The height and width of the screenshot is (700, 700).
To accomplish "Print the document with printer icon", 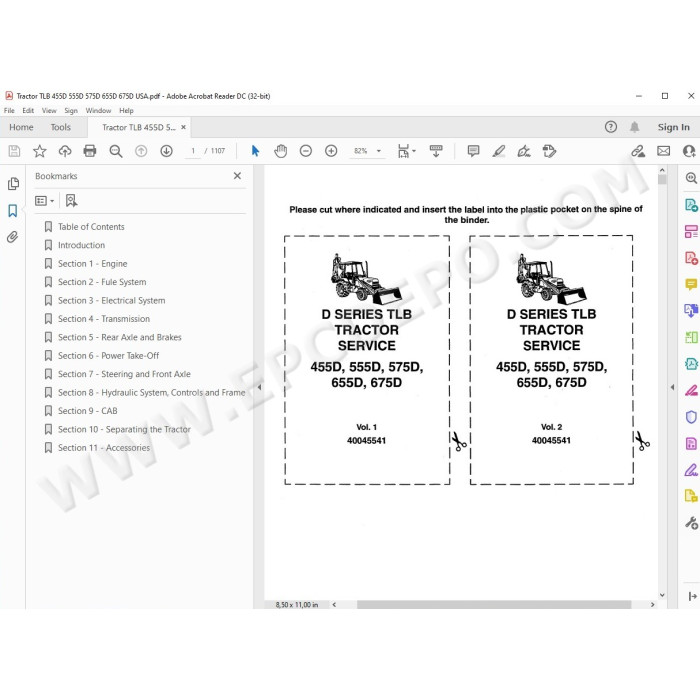I will pyautogui.click(x=90, y=151).
